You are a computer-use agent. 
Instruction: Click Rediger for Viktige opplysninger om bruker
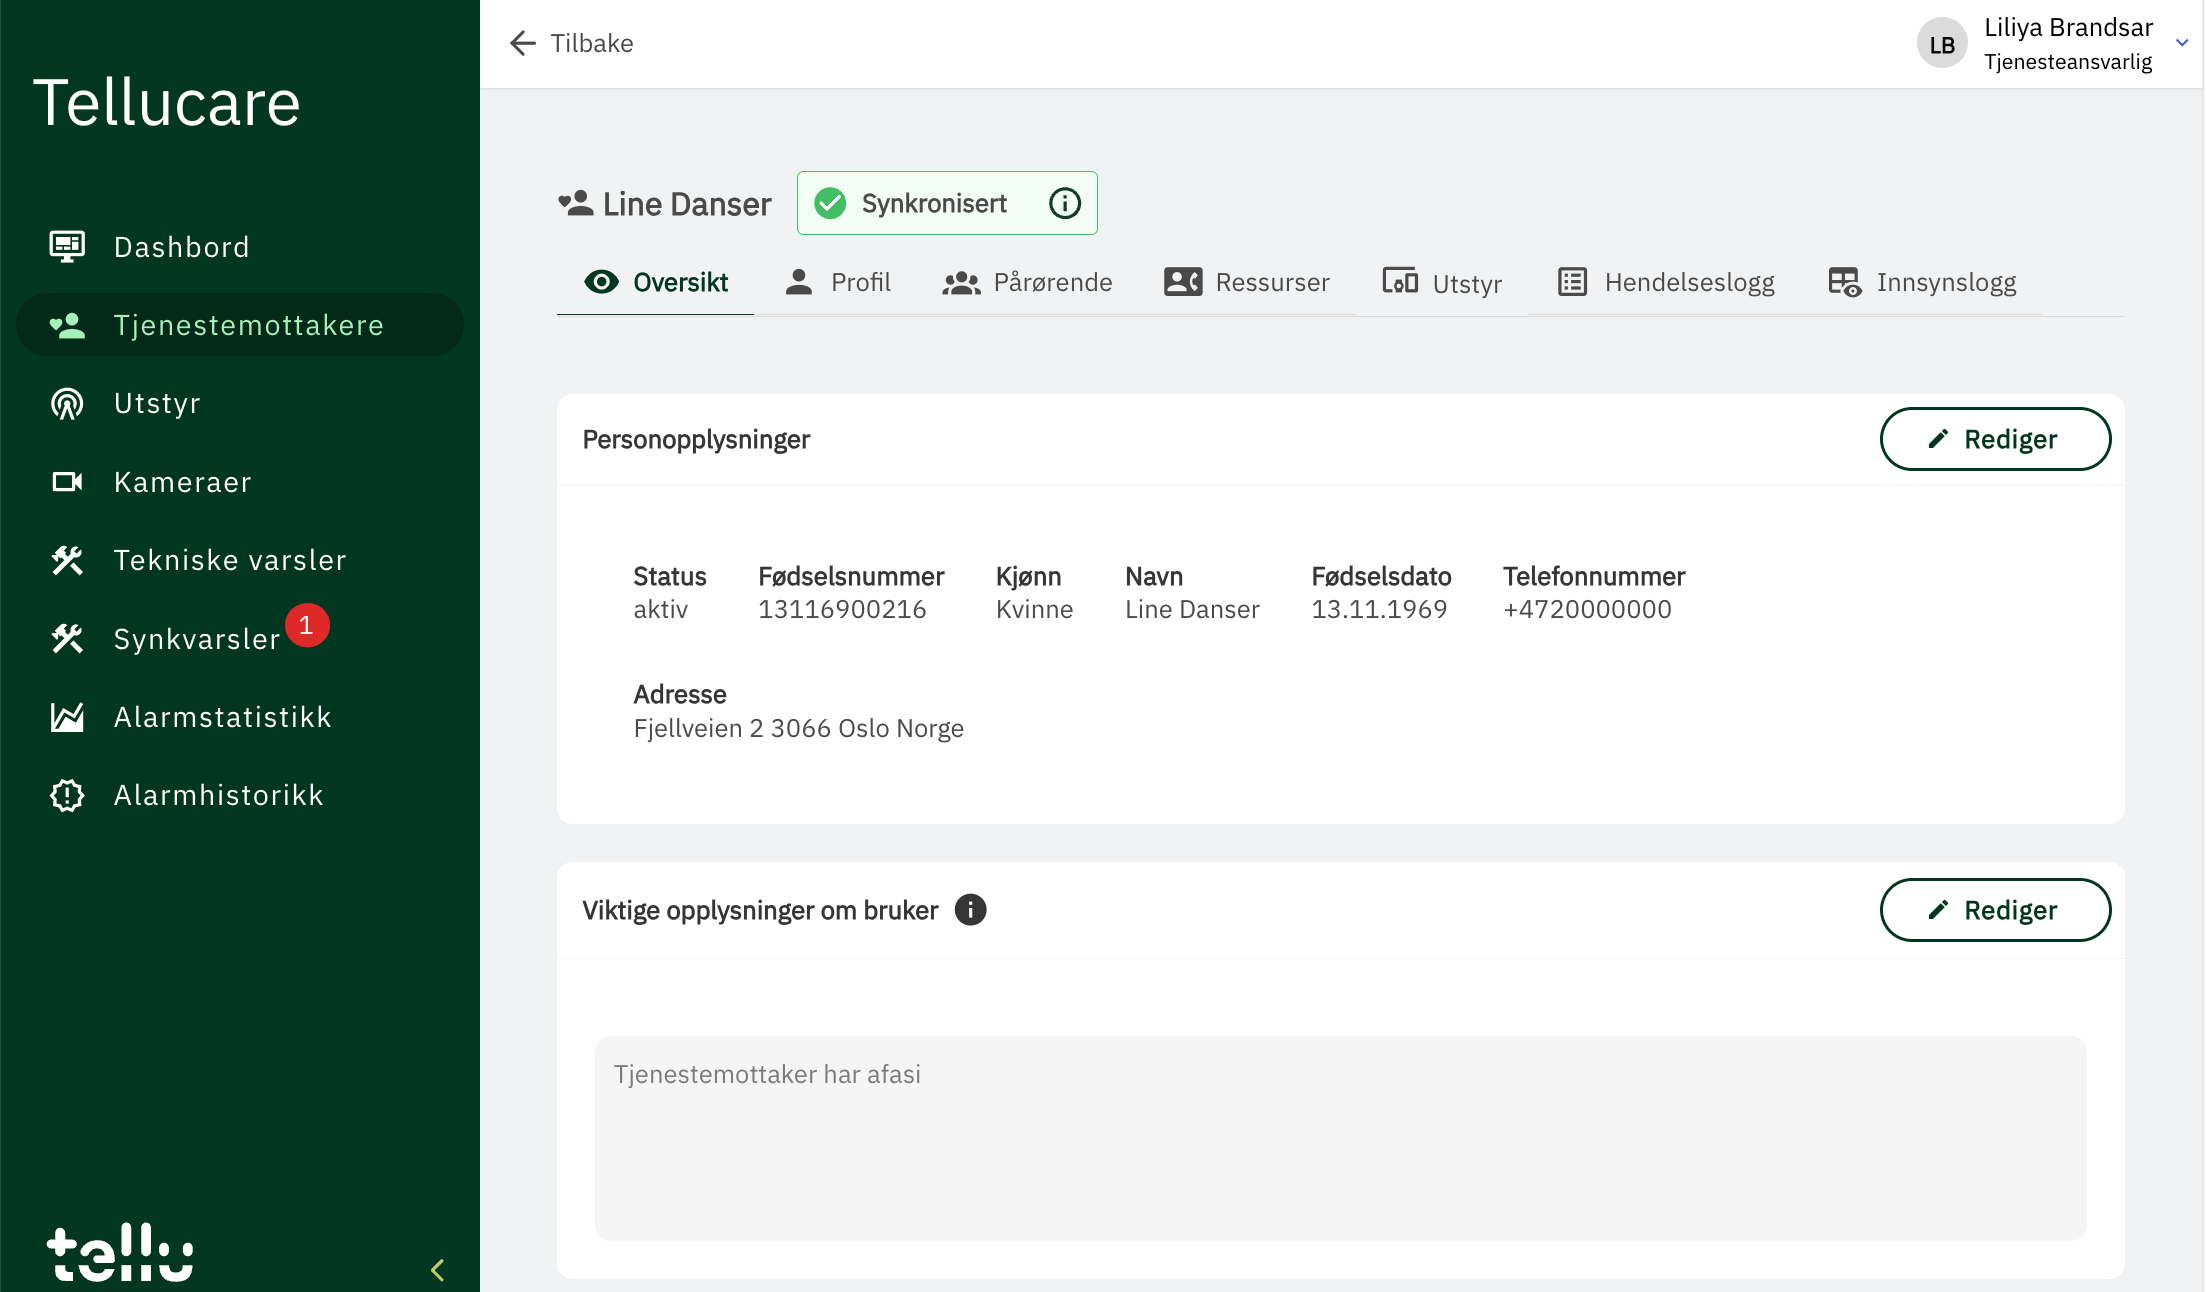[1995, 910]
